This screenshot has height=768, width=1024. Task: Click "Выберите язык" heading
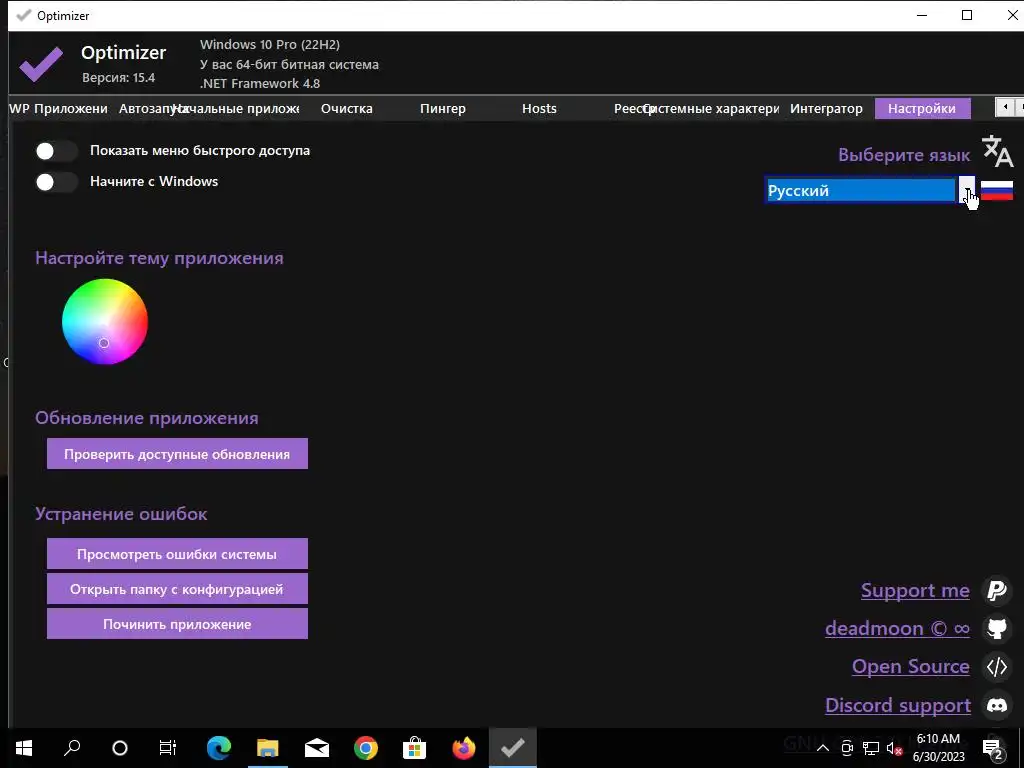904,155
